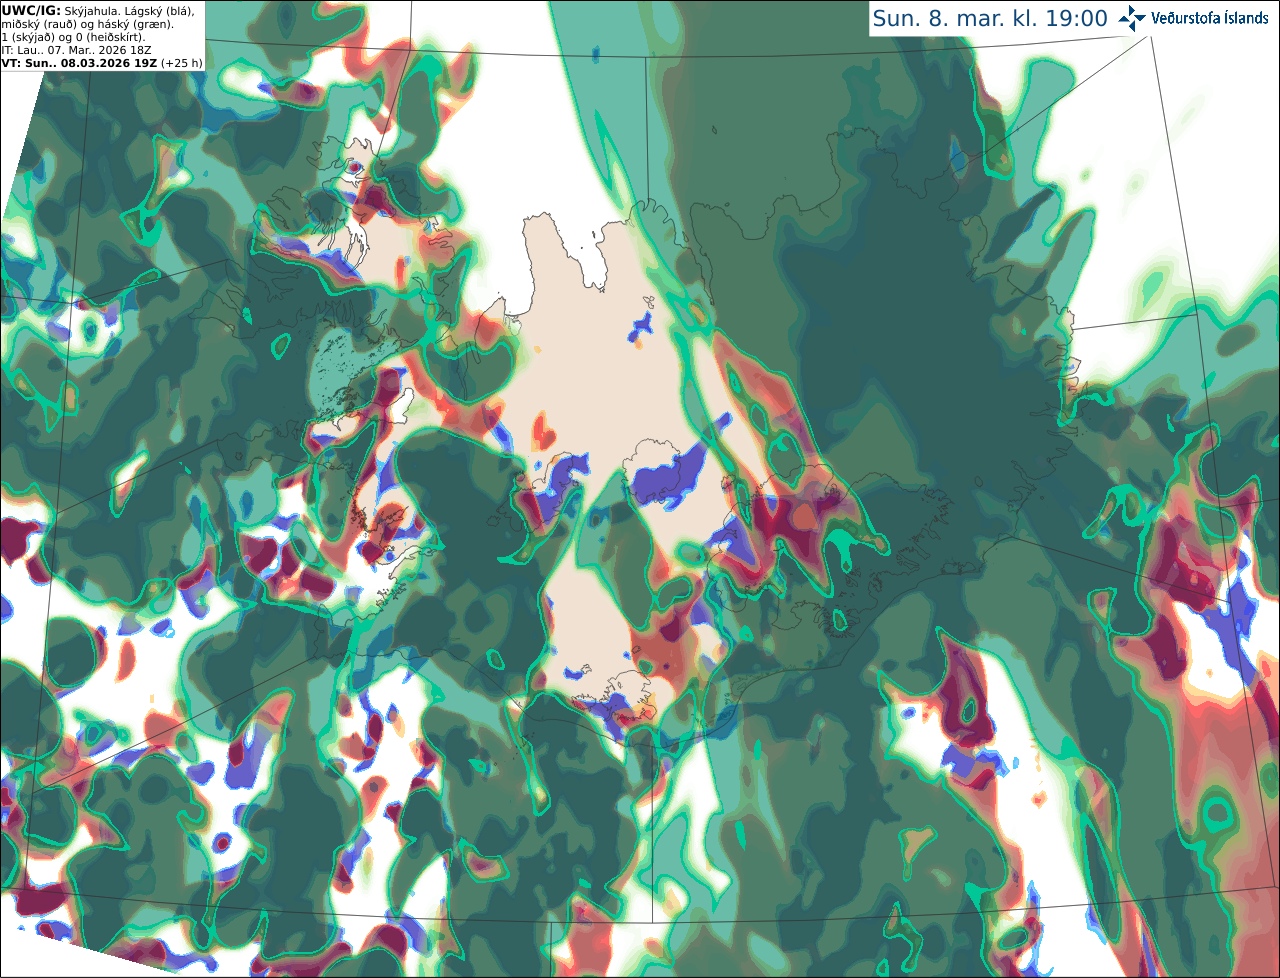Click the 'VT: Sun.. 08.03.2026 19Z (+25 h)' line
Screen dimensions: 1280x978
(x=102, y=62)
